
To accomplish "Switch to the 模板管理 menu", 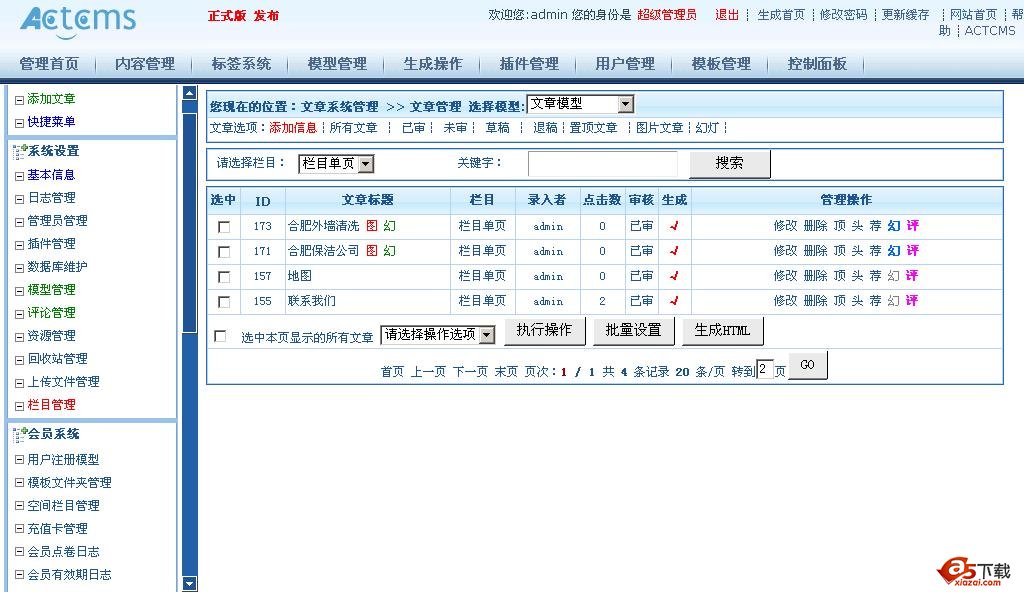I will pos(721,63).
